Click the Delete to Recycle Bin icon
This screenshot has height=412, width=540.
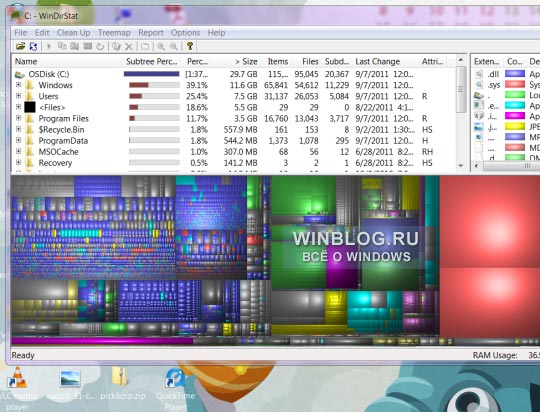tap(116, 46)
